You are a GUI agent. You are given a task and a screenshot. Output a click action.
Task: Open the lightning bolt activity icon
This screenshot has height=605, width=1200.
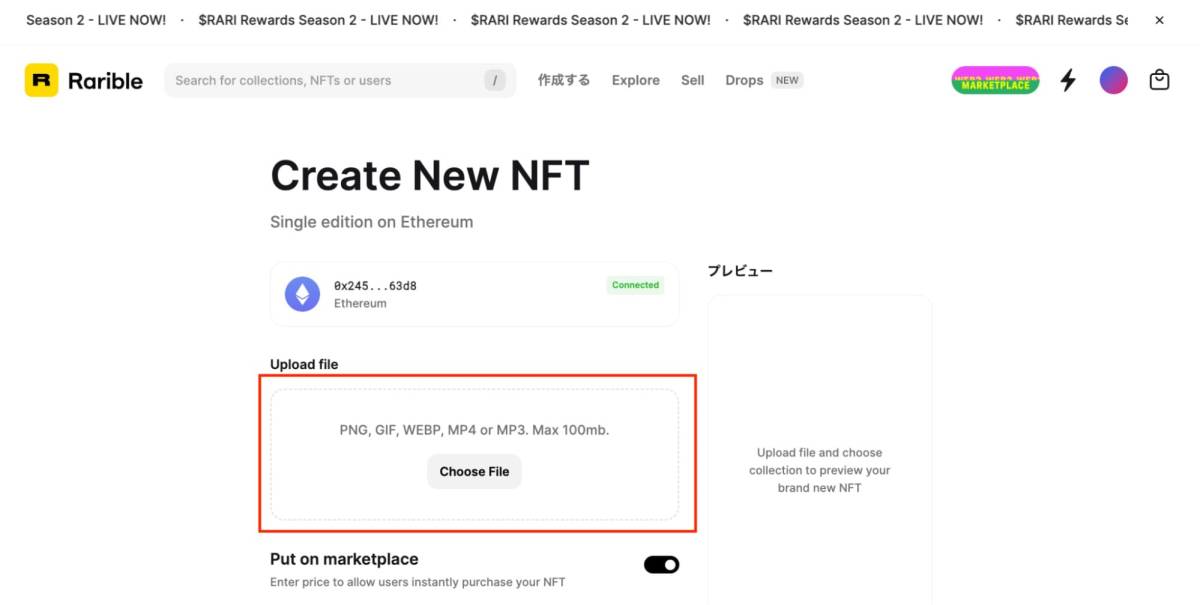(1067, 80)
